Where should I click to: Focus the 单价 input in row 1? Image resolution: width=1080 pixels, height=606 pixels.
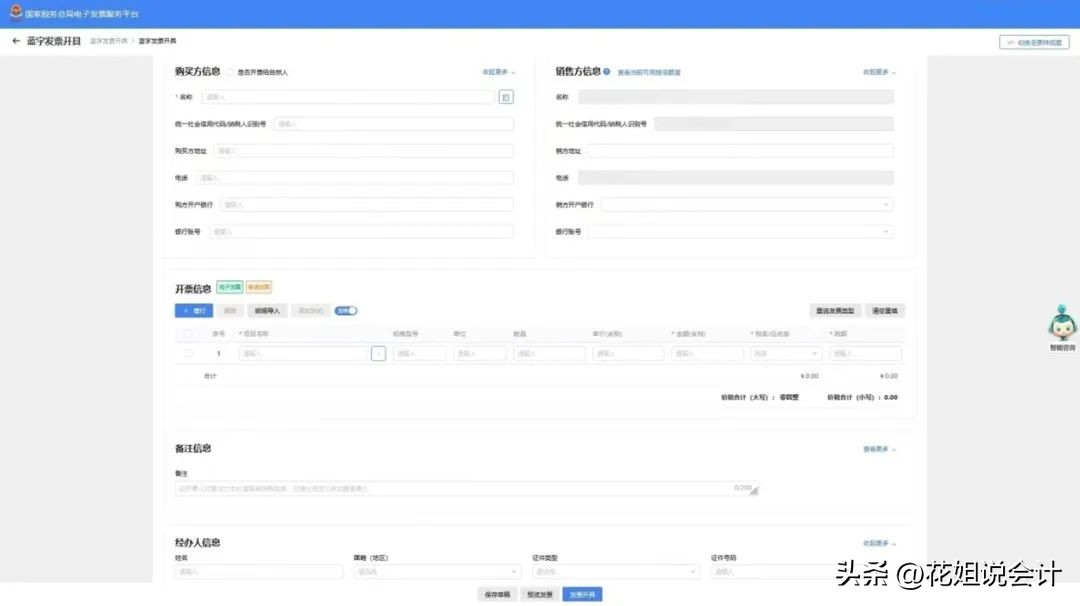click(x=628, y=353)
